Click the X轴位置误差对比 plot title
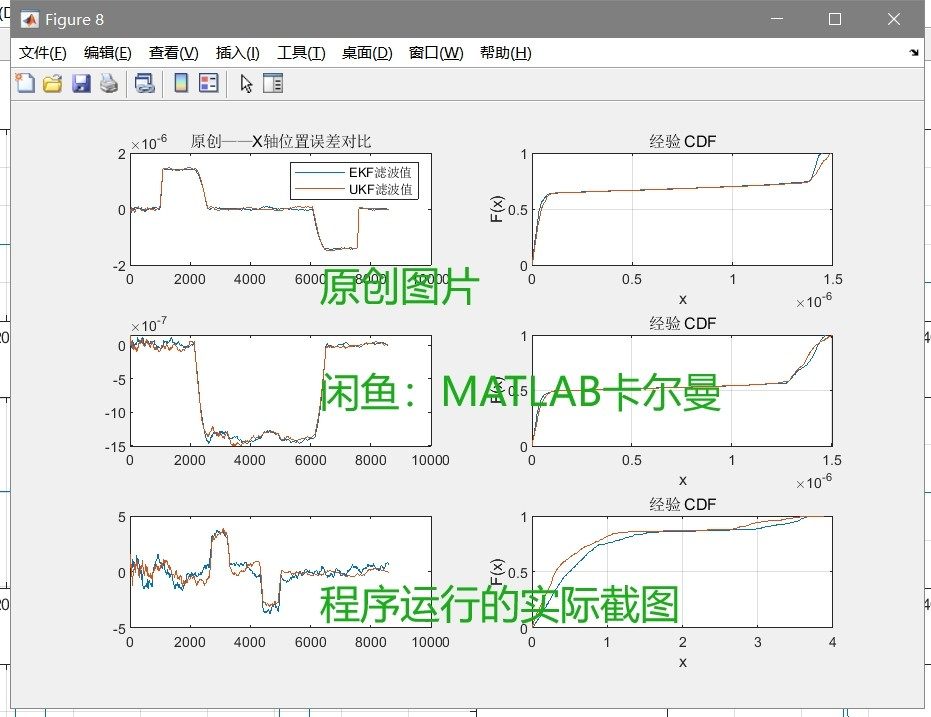 [281, 141]
